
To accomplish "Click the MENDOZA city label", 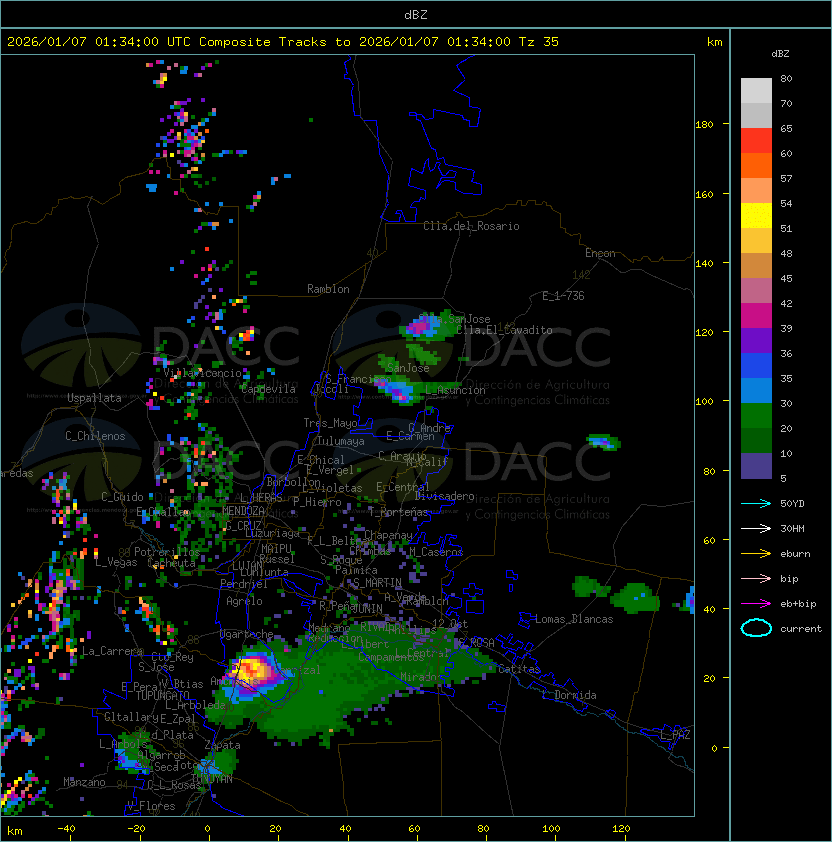I will point(243,511).
